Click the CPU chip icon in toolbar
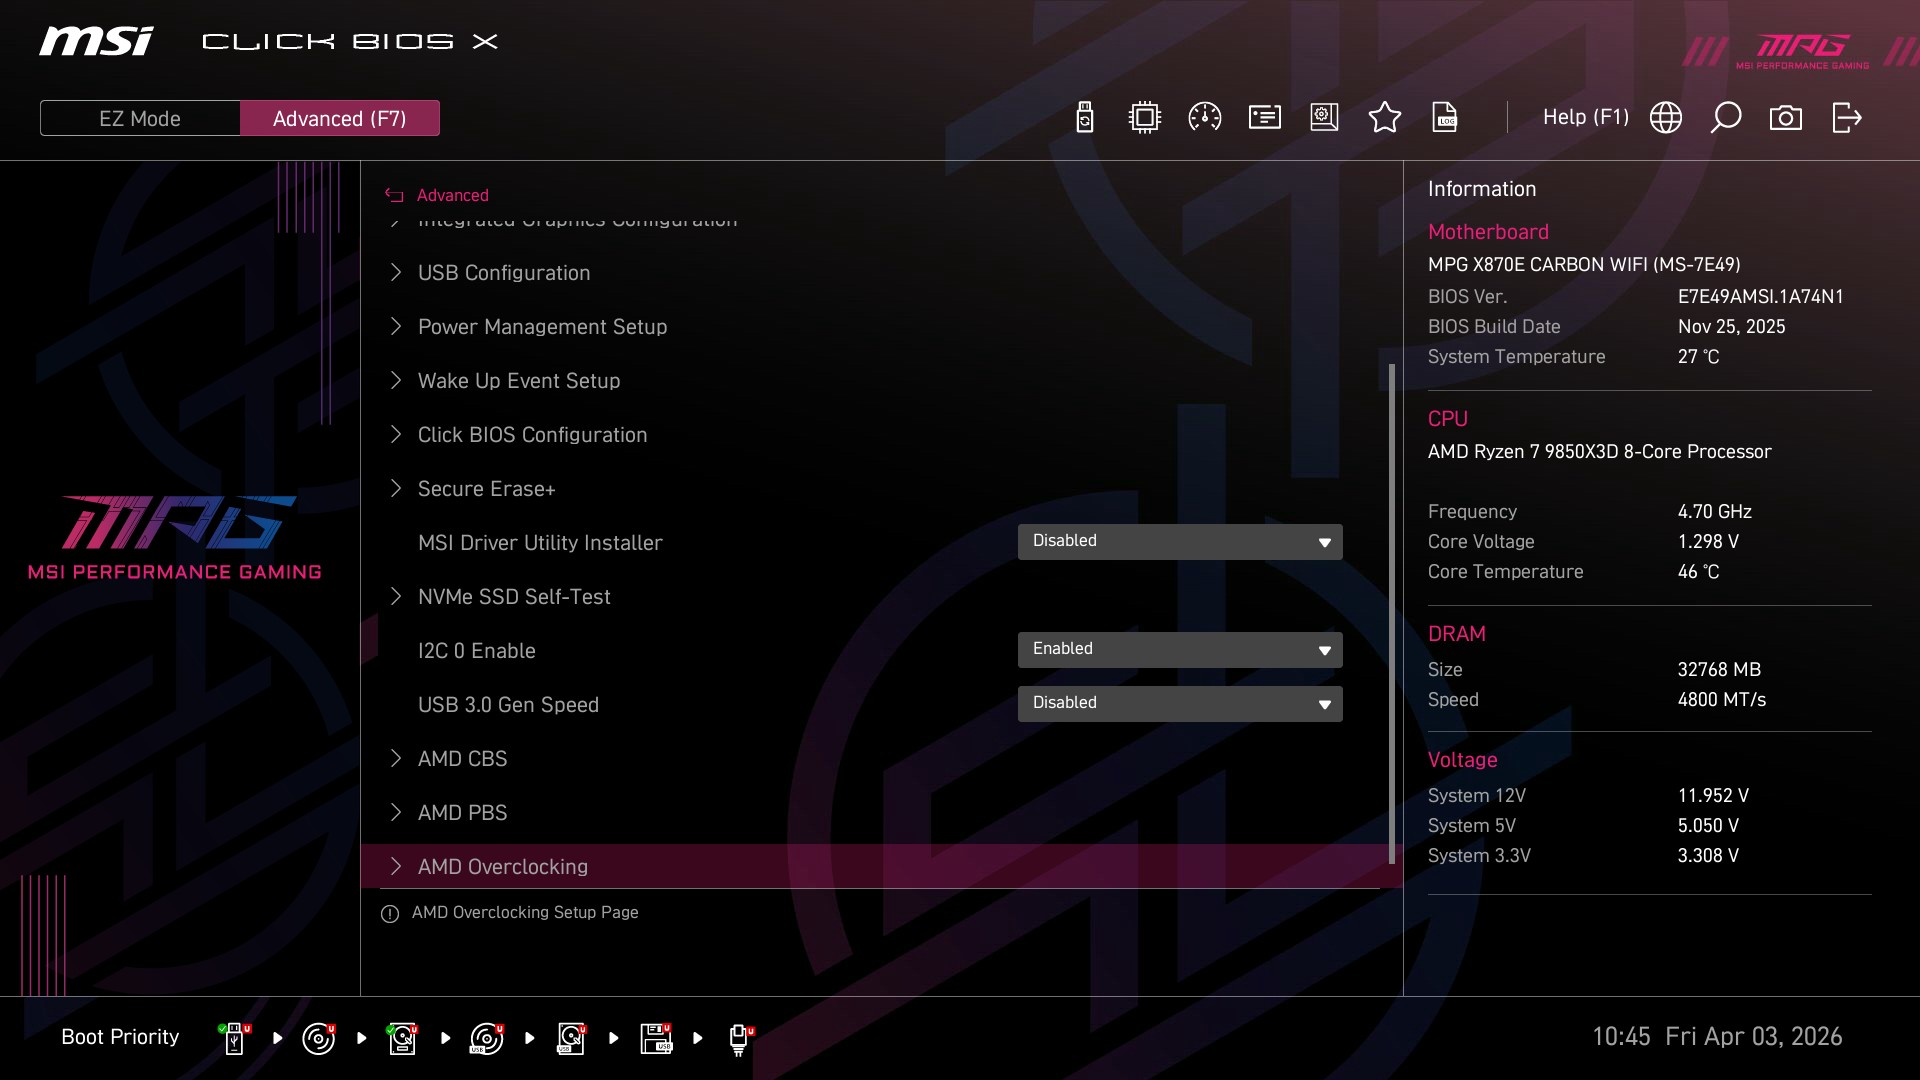This screenshot has height=1080, width=1920. click(1144, 118)
